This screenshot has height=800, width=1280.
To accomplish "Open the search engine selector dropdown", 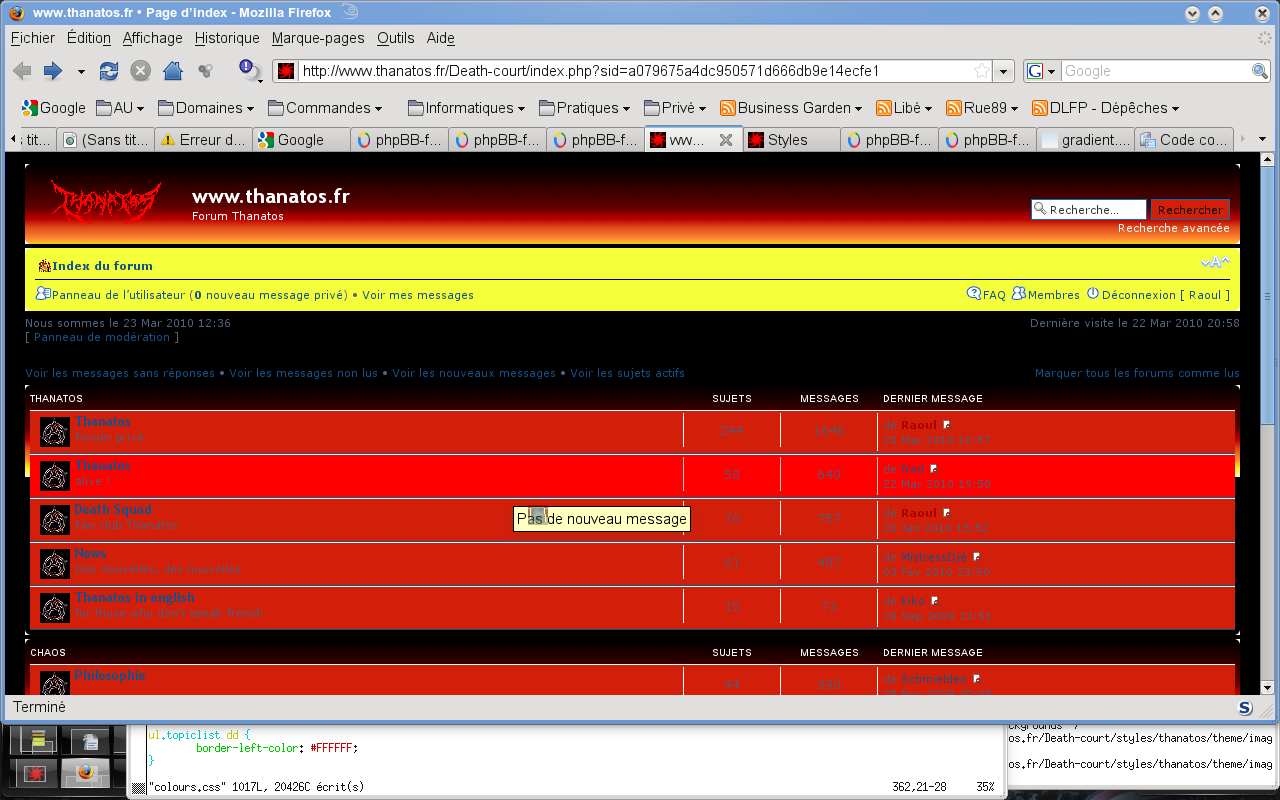I will [1042, 71].
